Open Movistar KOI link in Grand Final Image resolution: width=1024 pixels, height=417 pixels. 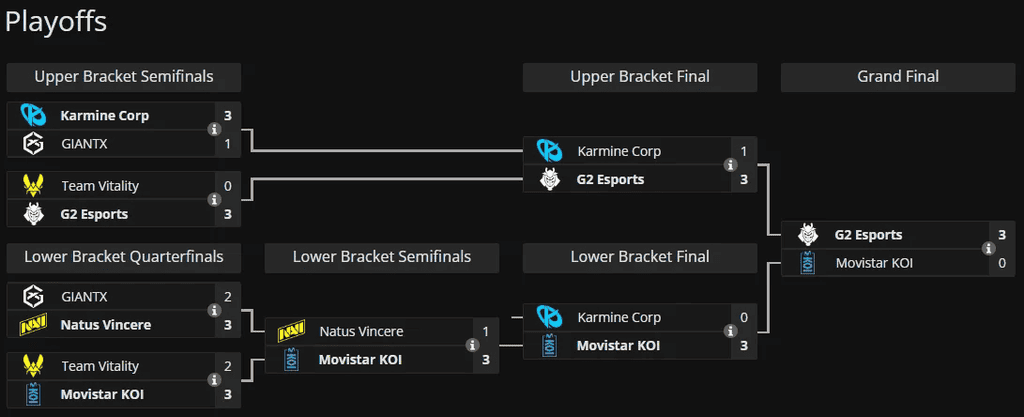[x=874, y=264]
